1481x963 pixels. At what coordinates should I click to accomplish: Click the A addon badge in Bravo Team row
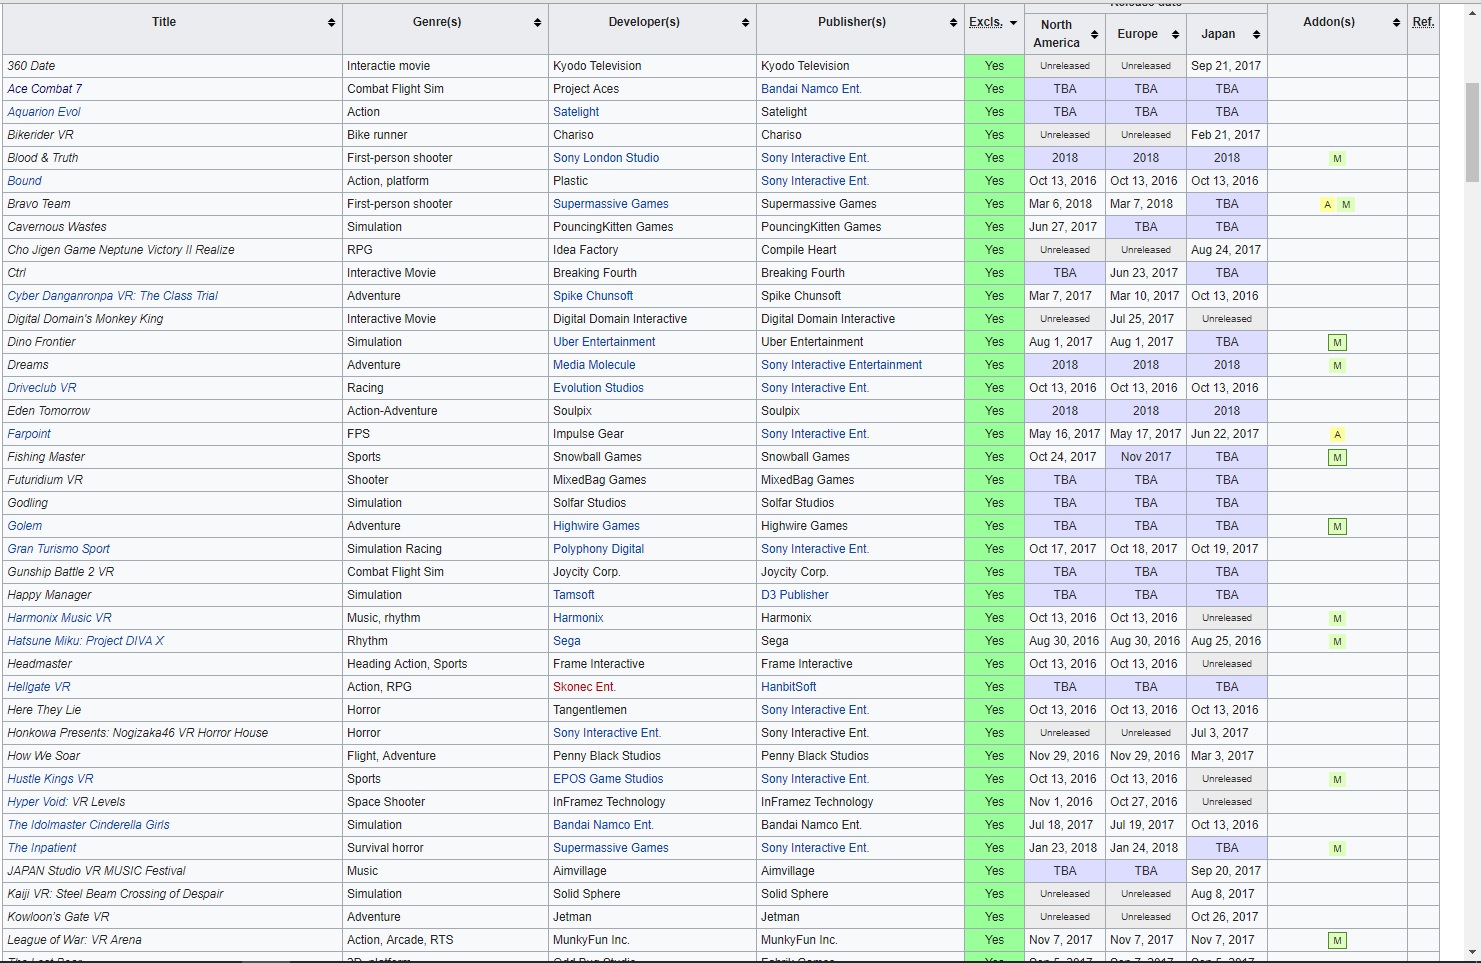pos(1328,204)
